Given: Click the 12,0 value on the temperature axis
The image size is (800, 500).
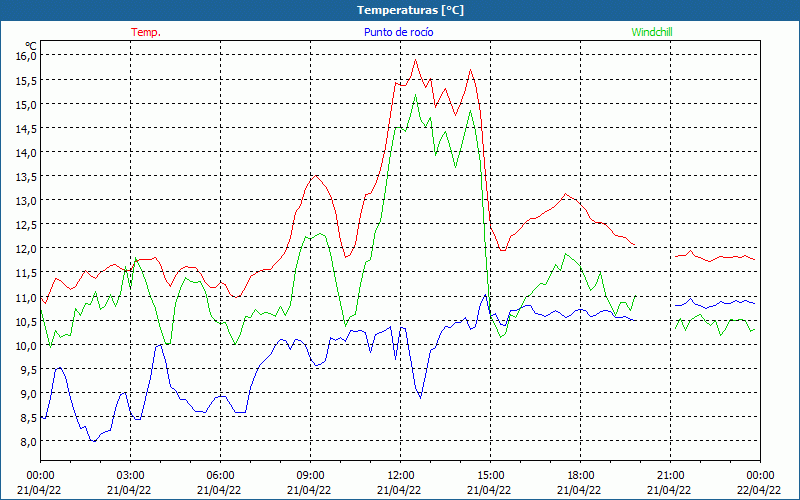Looking at the screenshot, I should pos(26,248).
